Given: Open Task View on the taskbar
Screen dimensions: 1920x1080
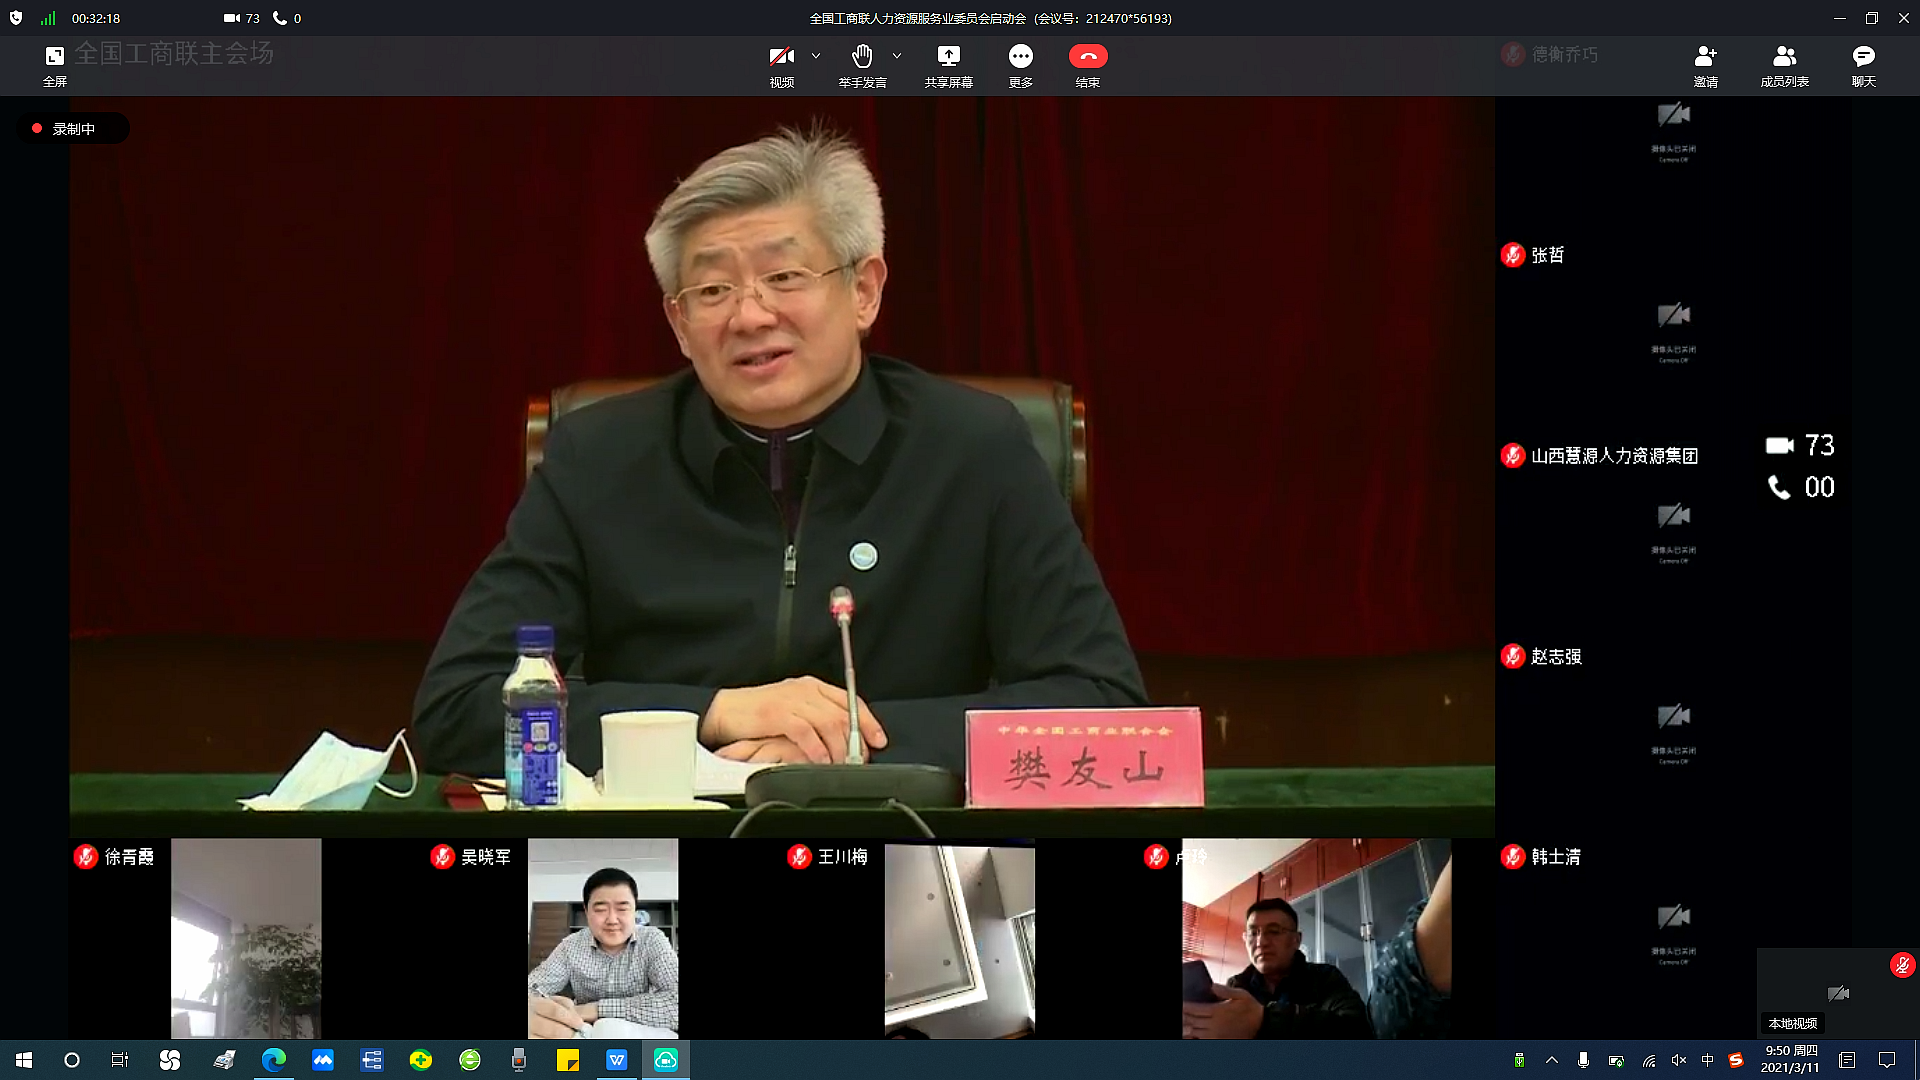Looking at the screenshot, I should [x=120, y=1060].
